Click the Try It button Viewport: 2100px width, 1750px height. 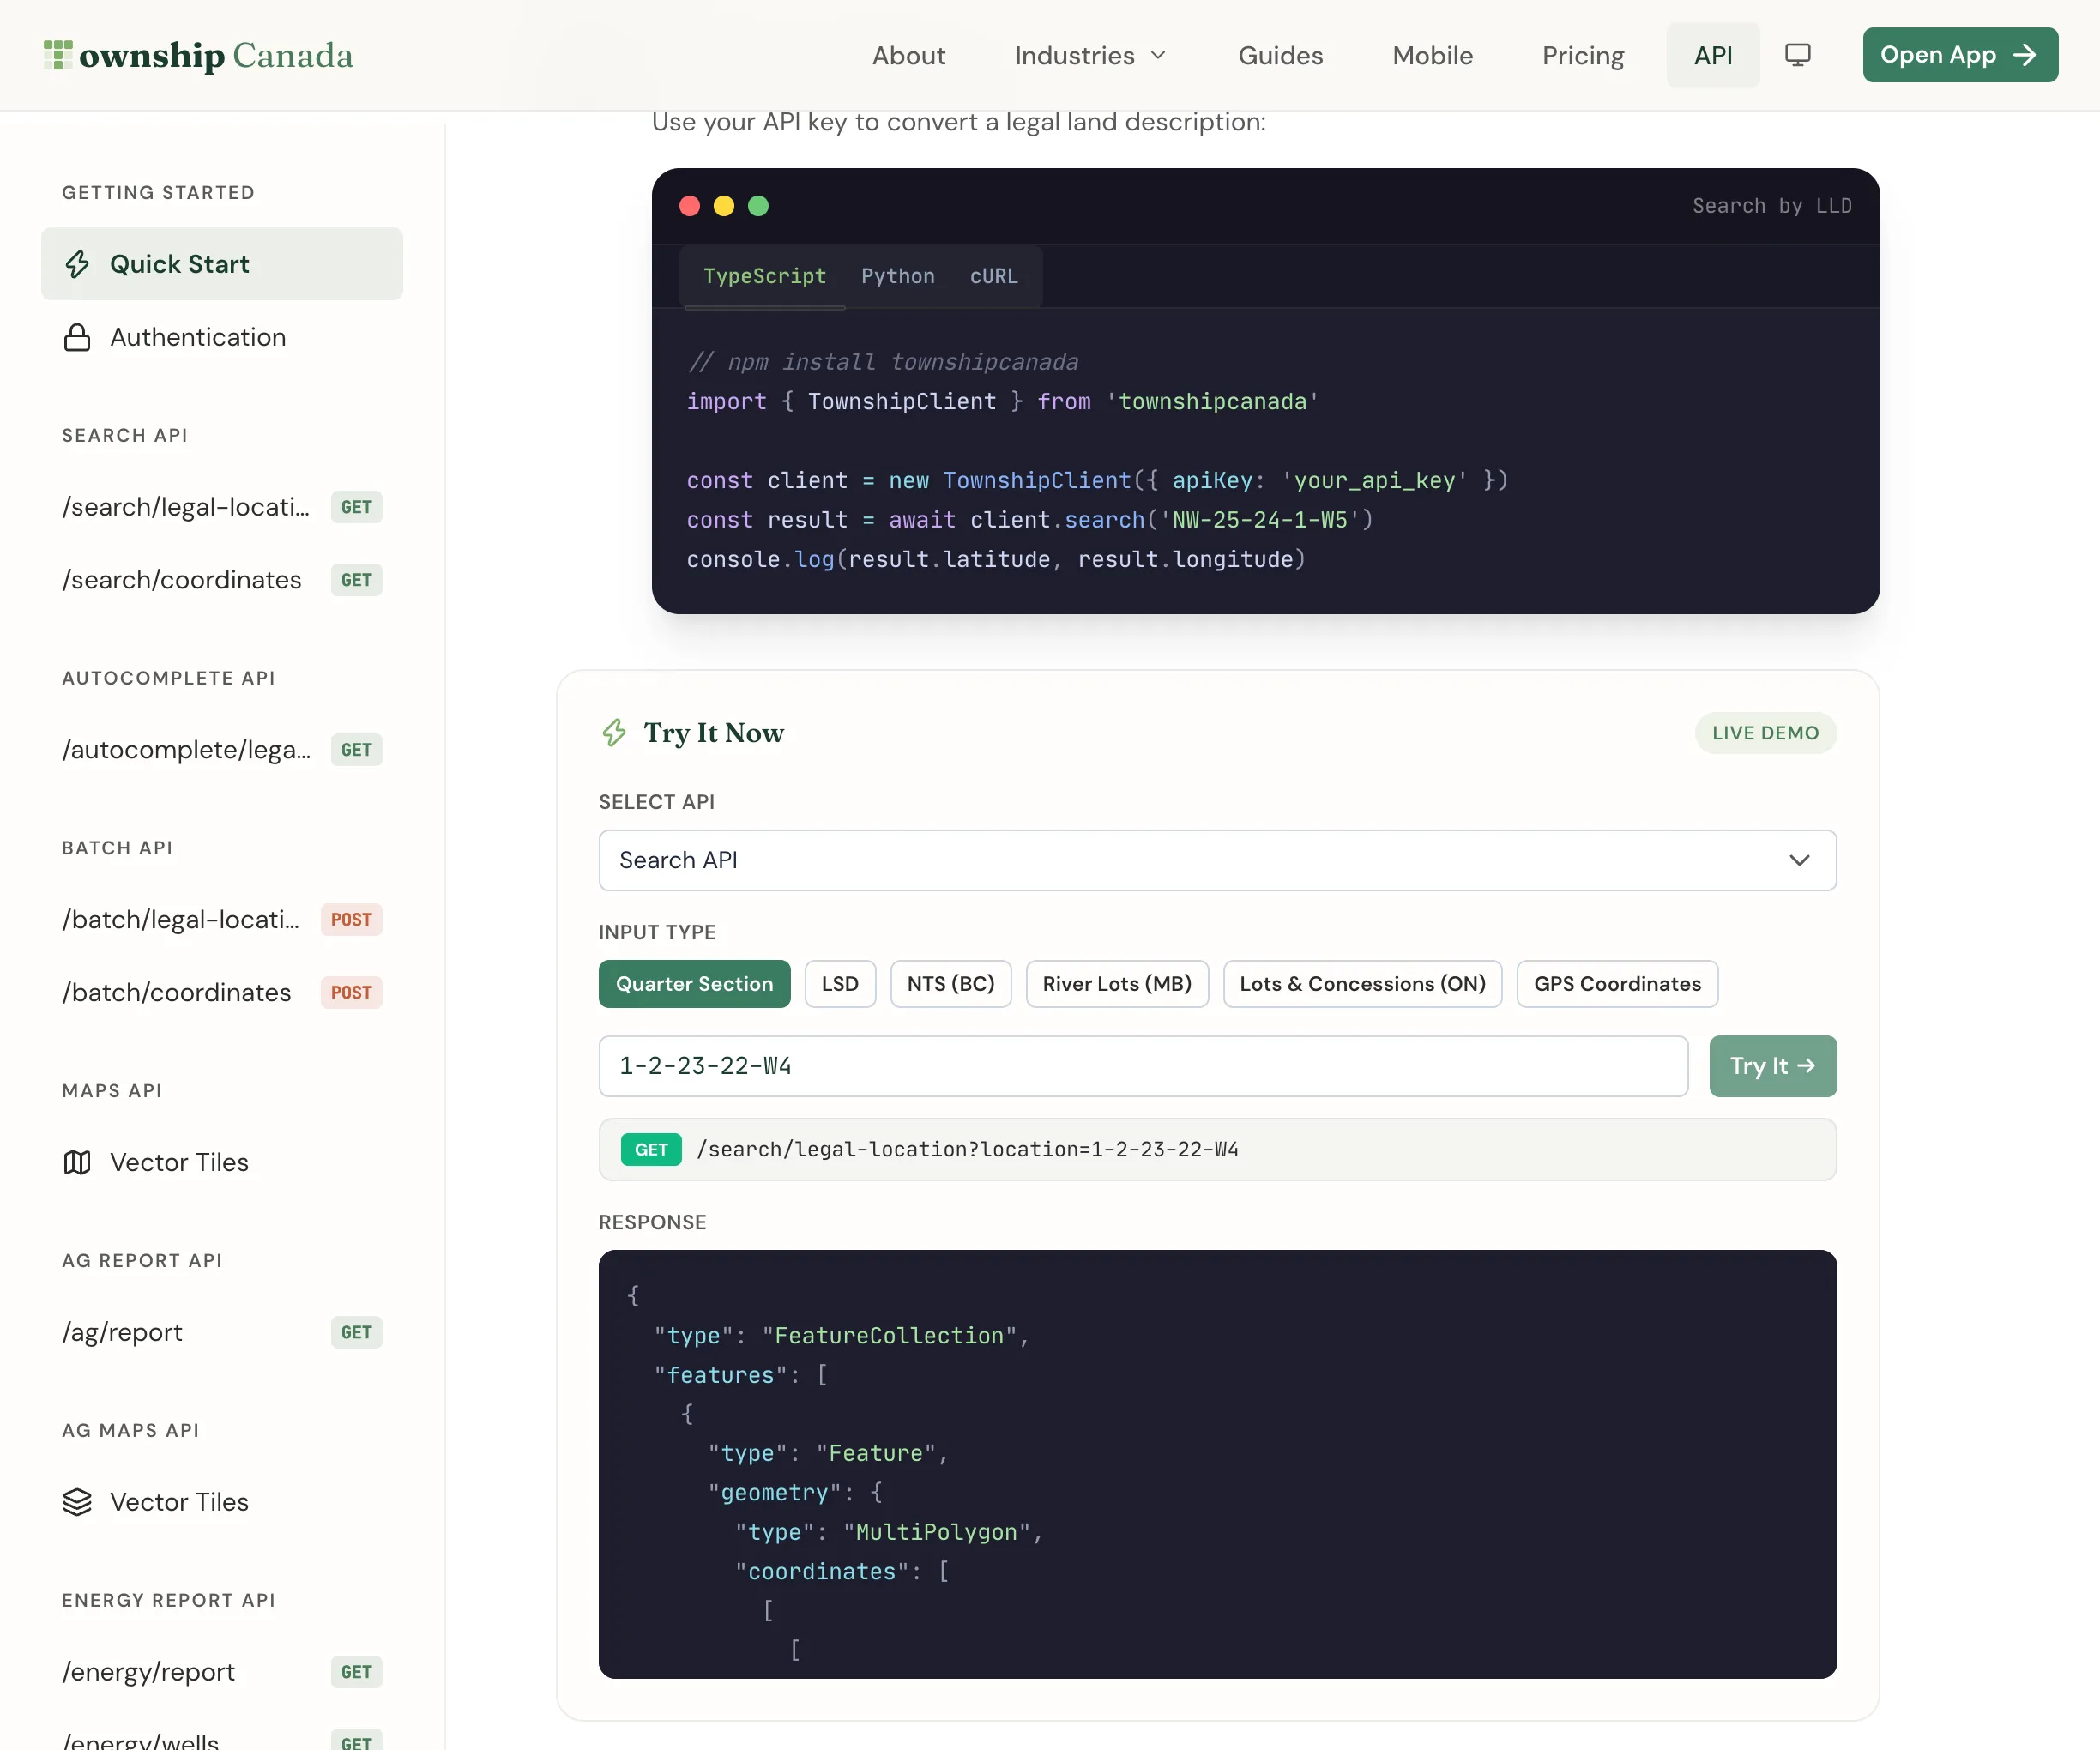coord(1772,1066)
